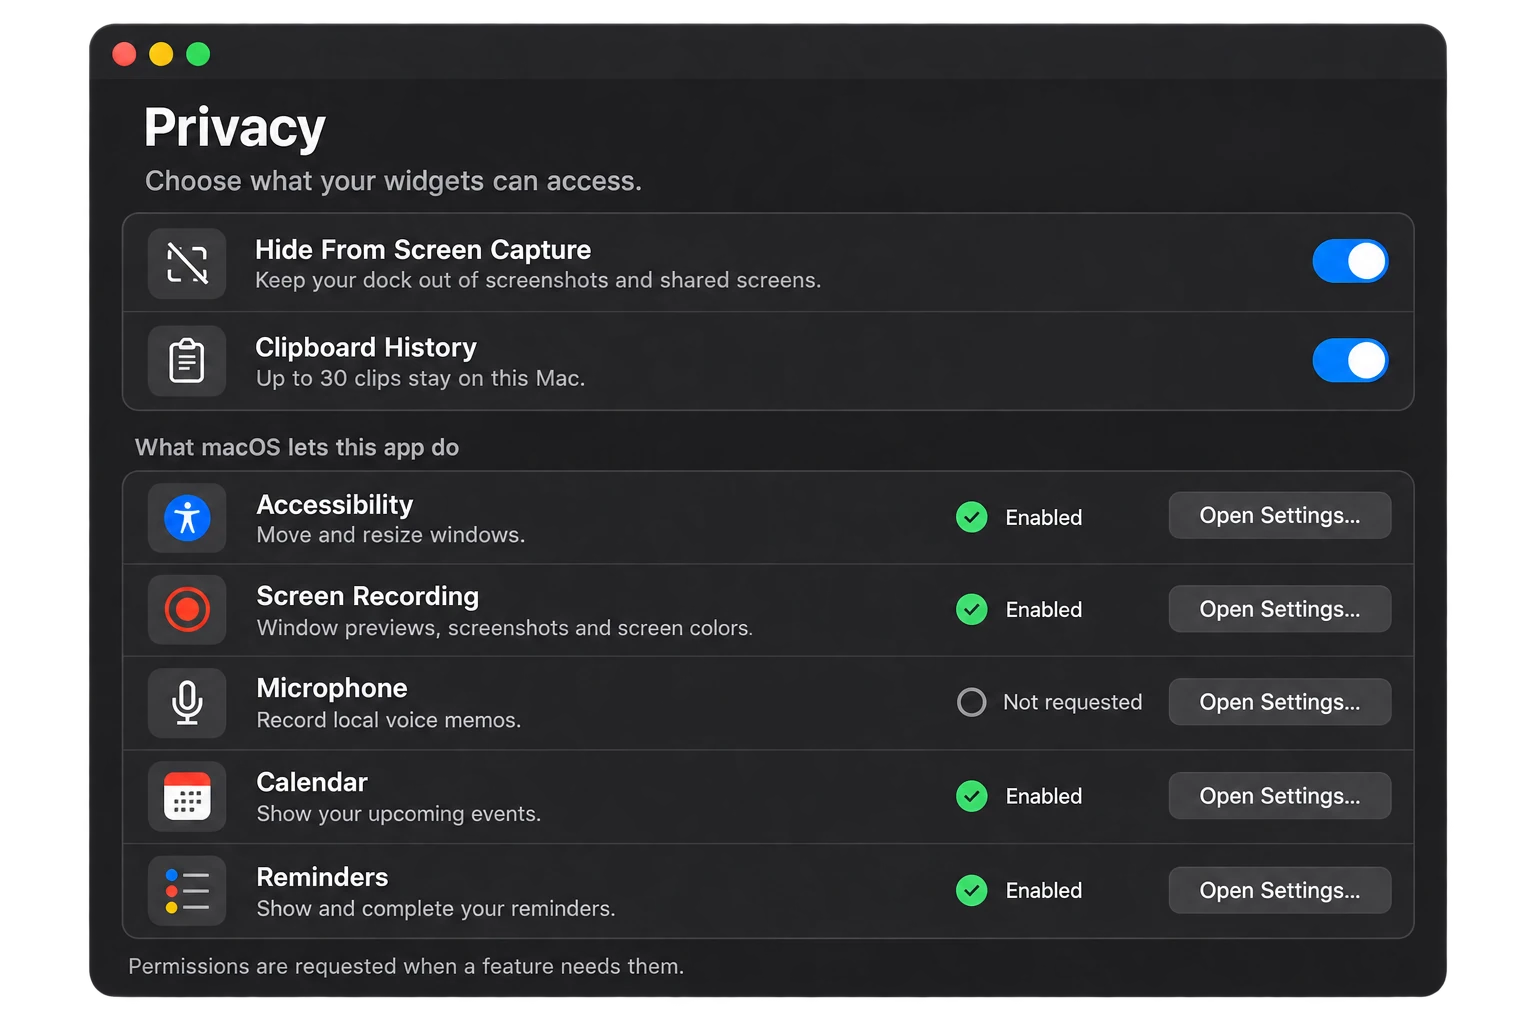The image size is (1536, 1024).
Task: Click the Clipboard History clipboard icon
Action: pyautogui.click(x=187, y=361)
